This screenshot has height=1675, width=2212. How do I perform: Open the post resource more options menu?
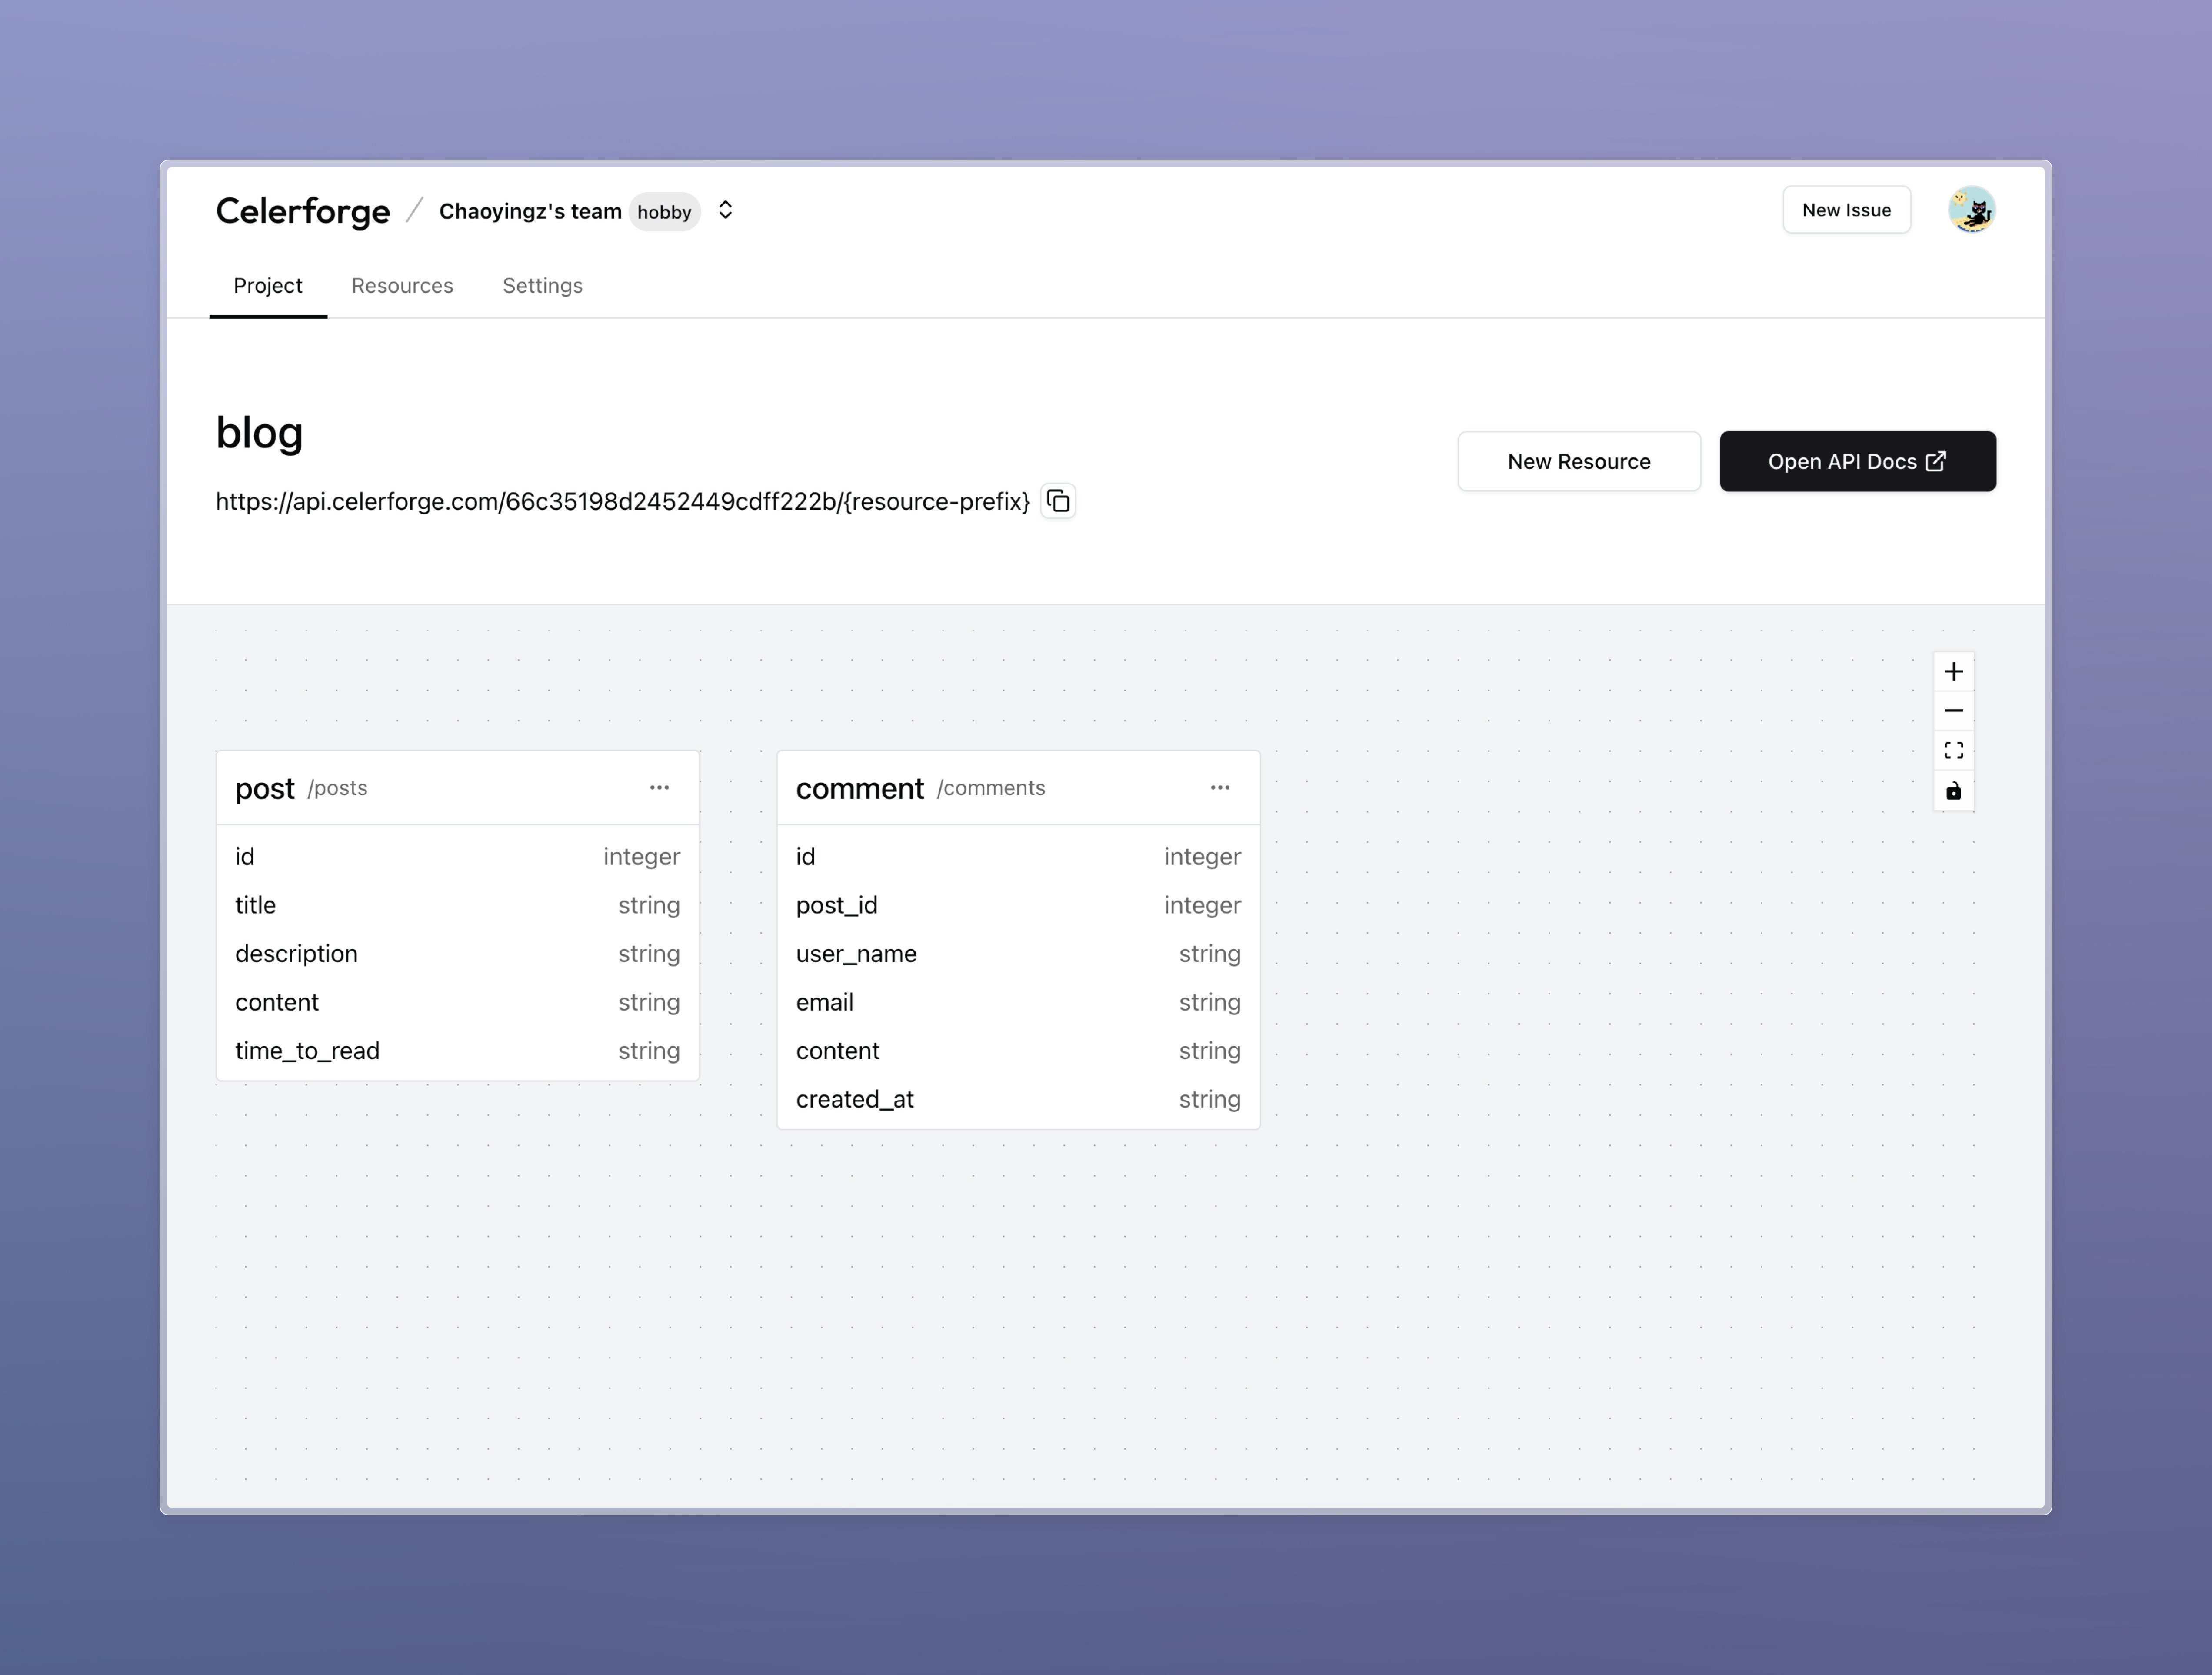(x=659, y=788)
